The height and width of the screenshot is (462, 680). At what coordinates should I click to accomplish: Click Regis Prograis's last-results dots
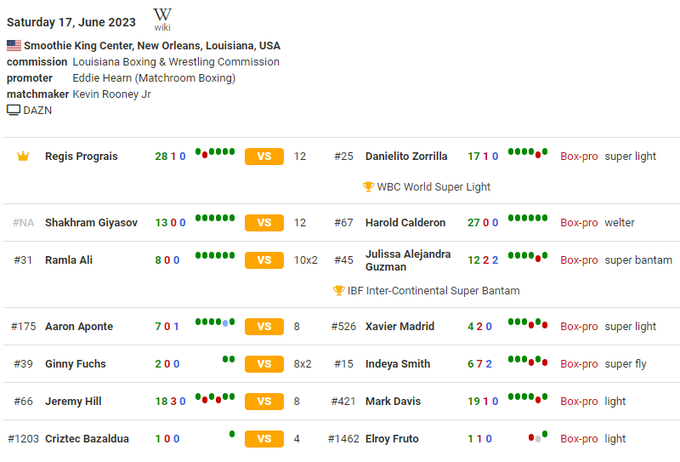(x=215, y=153)
